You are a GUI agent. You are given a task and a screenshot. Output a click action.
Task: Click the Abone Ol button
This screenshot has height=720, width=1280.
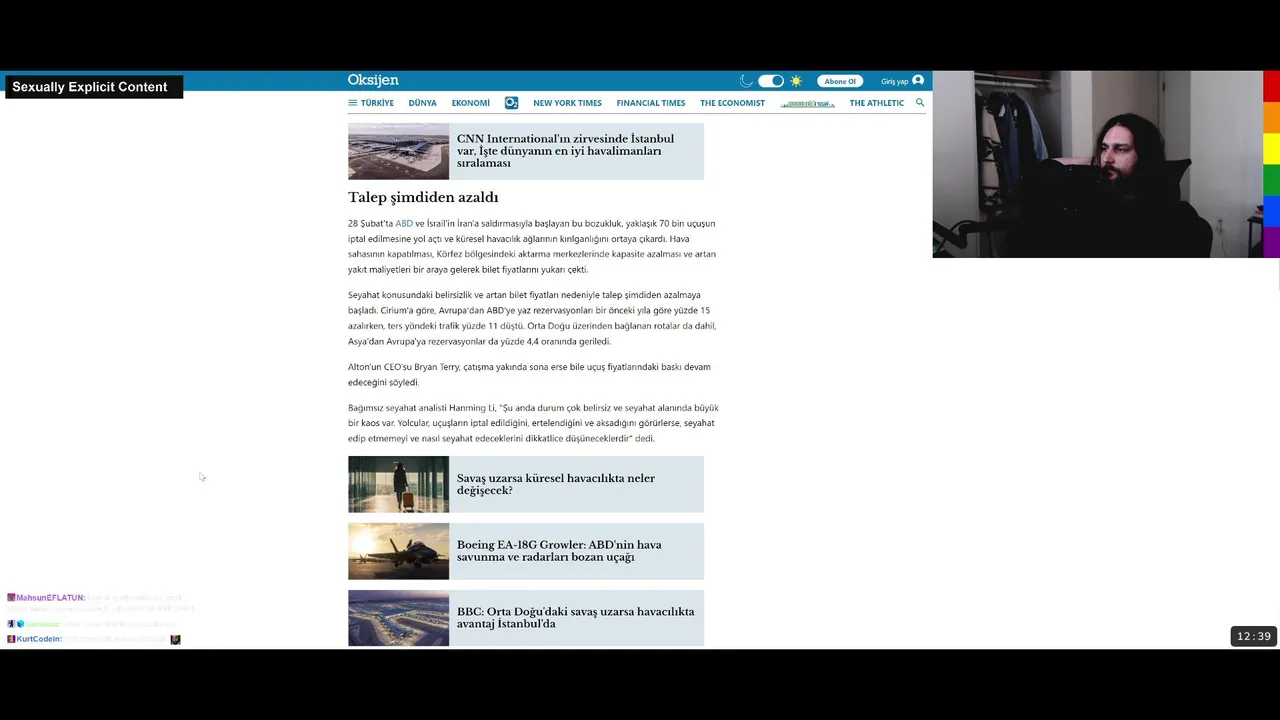[840, 81]
